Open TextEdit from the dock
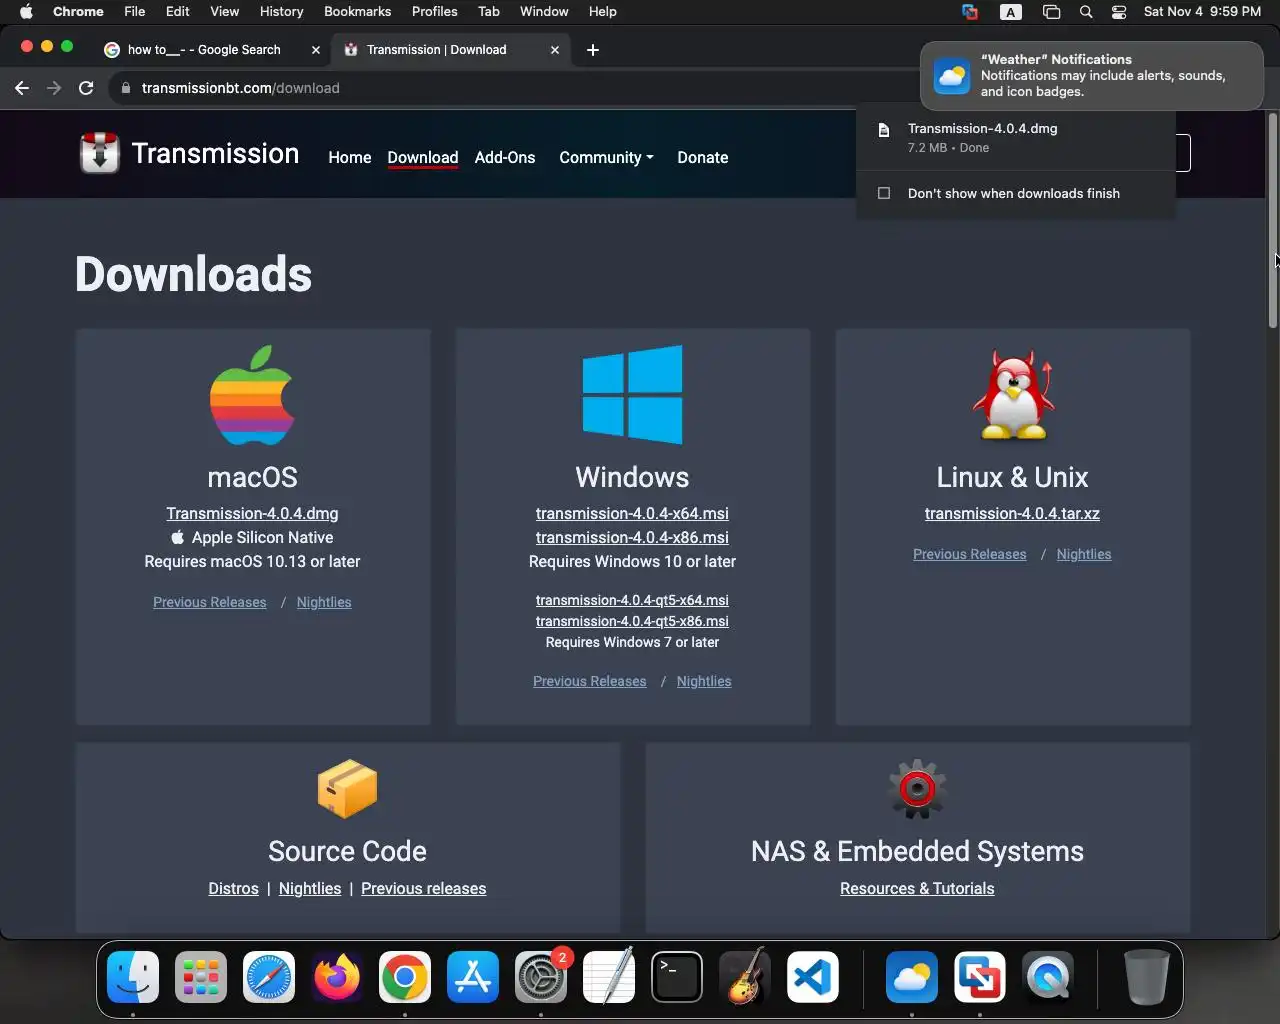Image resolution: width=1280 pixels, height=1024 pixels. click(609, 977)
